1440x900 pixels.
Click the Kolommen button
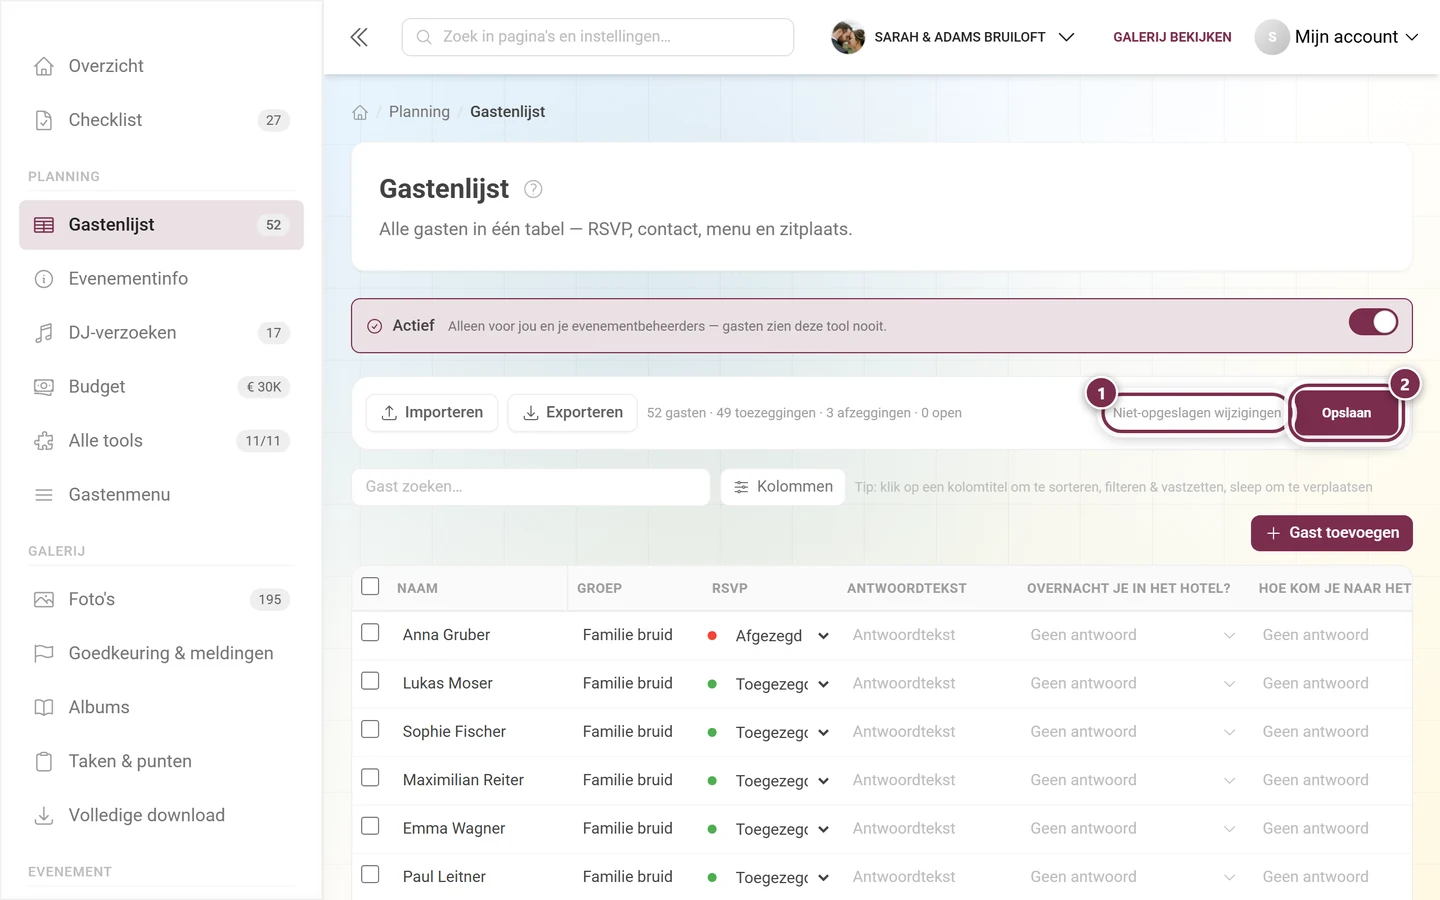783,487
